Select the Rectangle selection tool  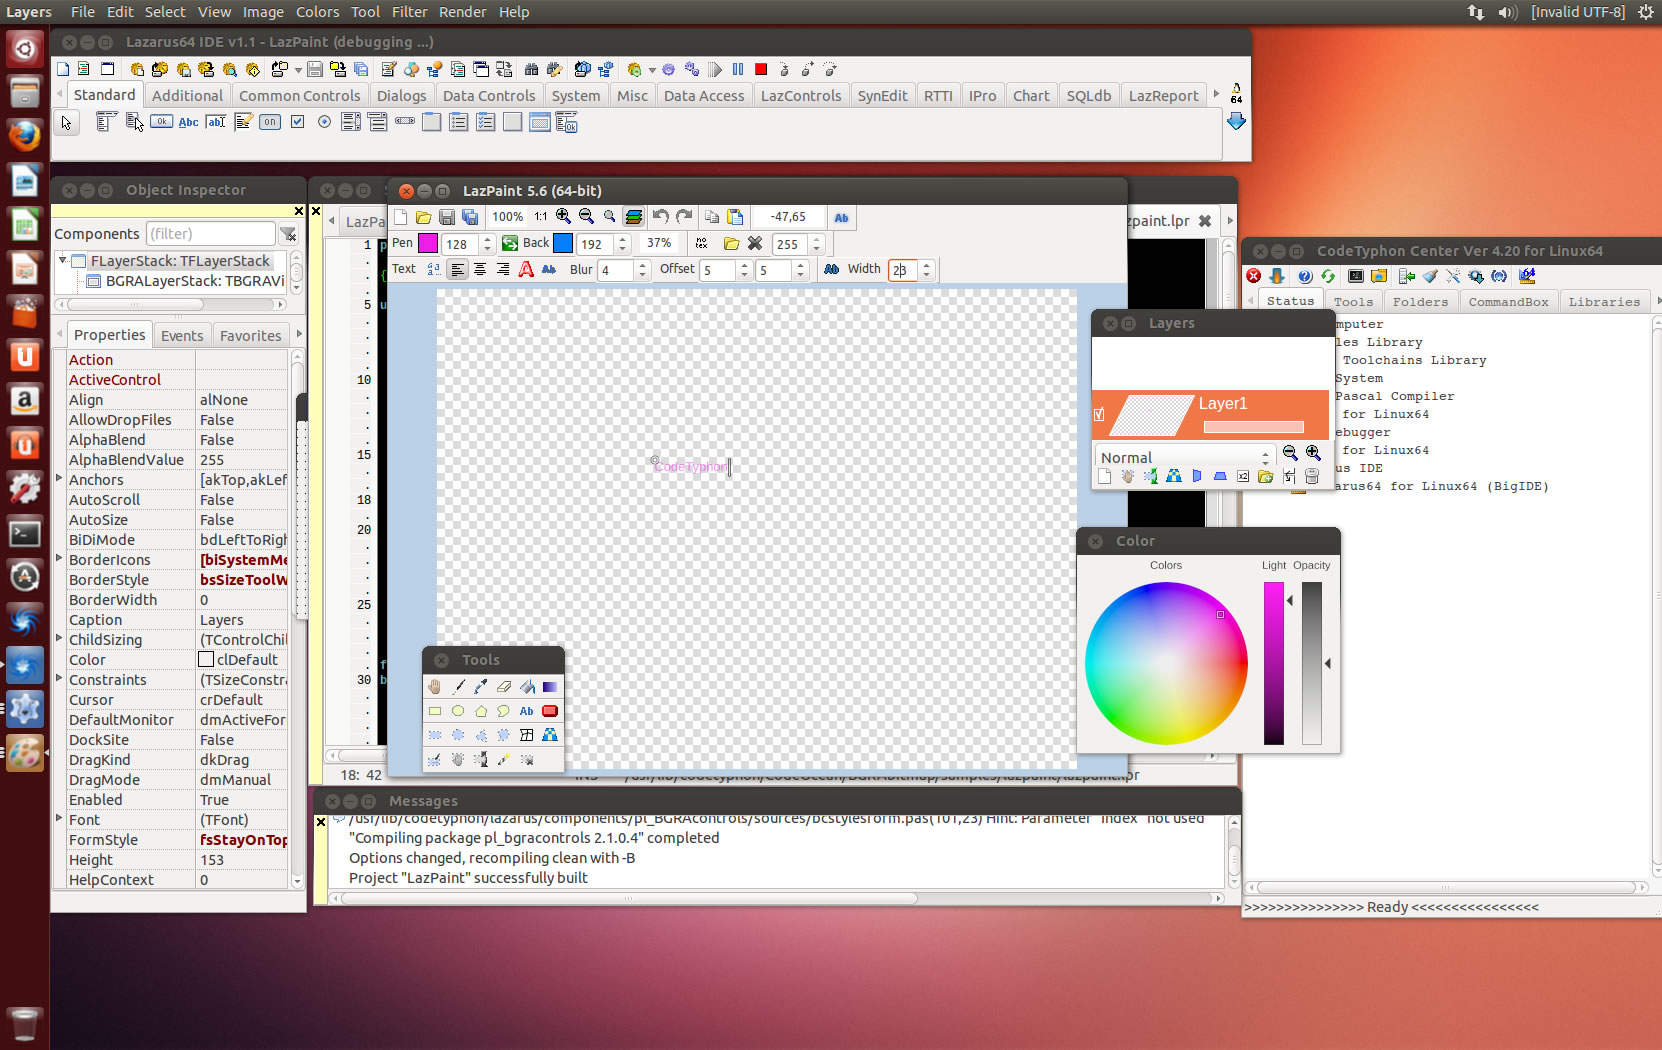click(435, 735)
